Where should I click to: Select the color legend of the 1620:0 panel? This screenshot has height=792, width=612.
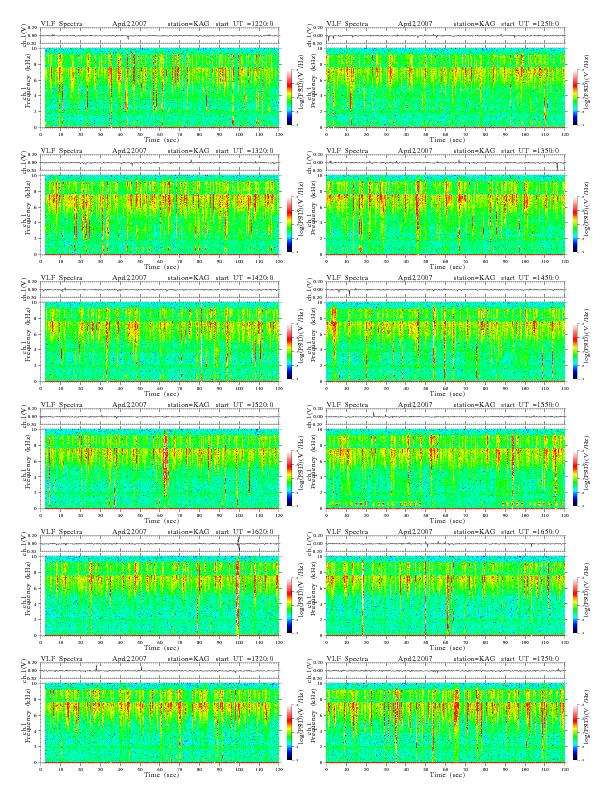pos(289,605)
